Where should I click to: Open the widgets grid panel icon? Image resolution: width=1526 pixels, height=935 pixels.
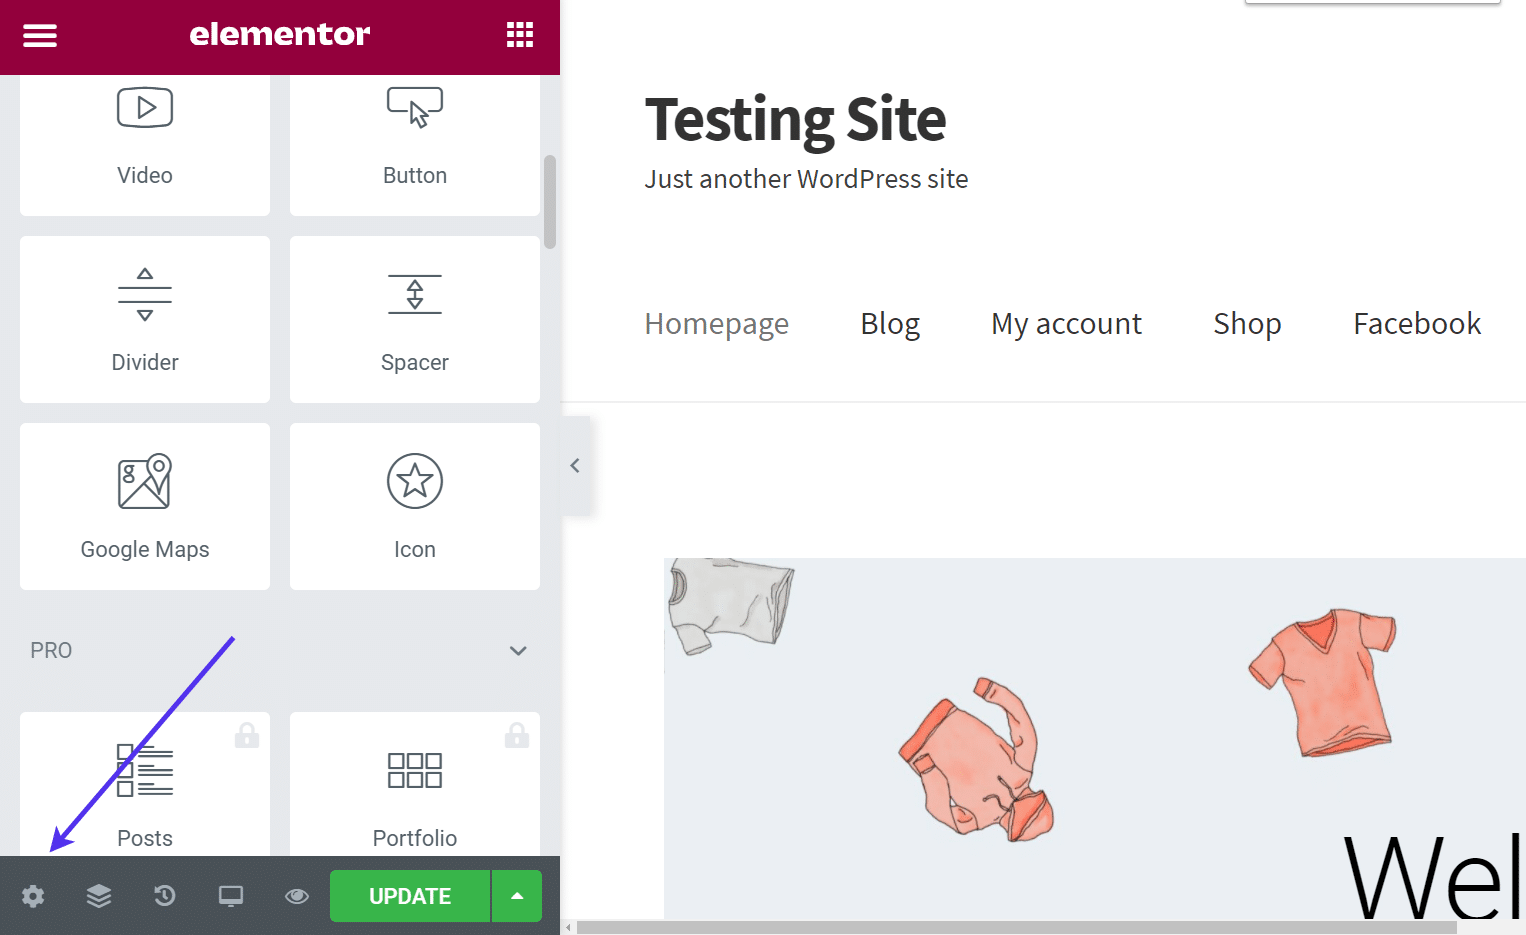point(519,35)
